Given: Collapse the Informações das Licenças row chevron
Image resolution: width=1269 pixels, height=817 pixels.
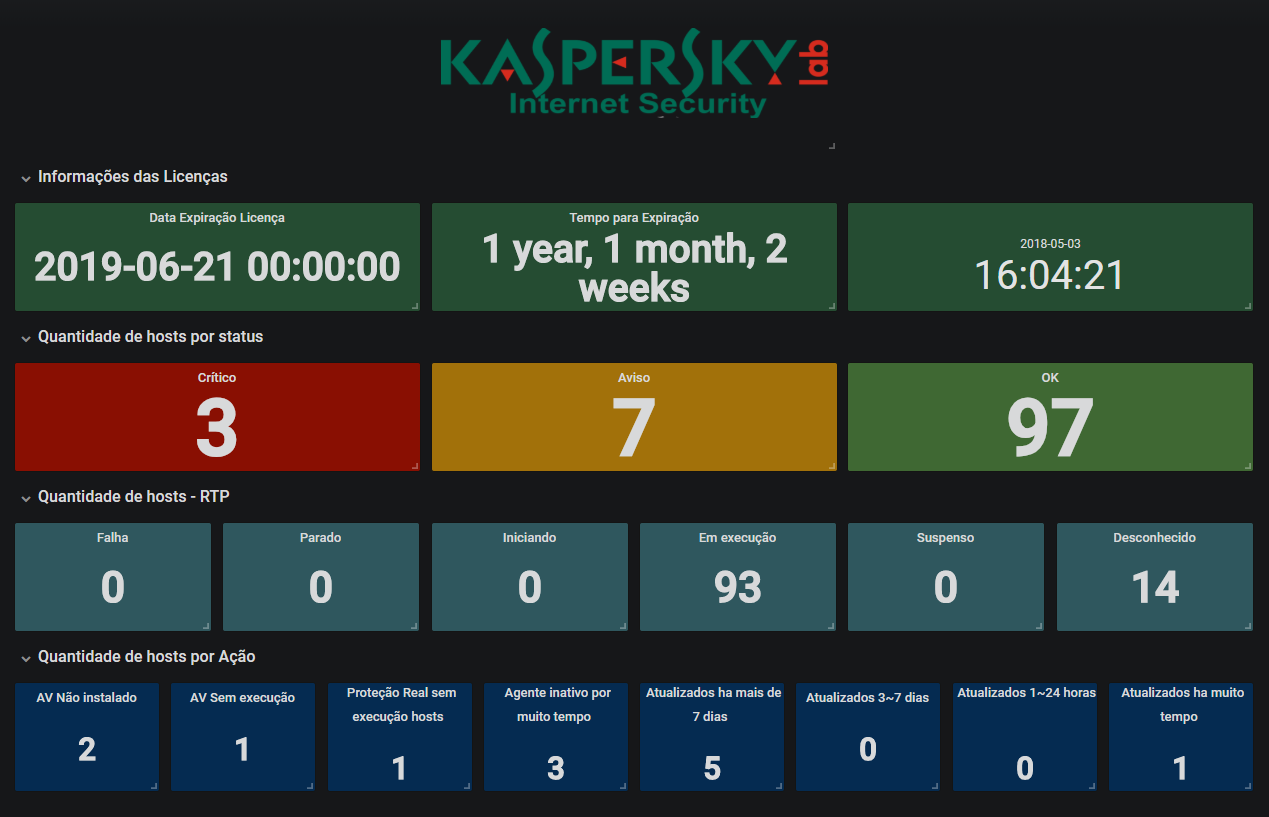Looking at the screenshot, I should [x=25, y=178].
